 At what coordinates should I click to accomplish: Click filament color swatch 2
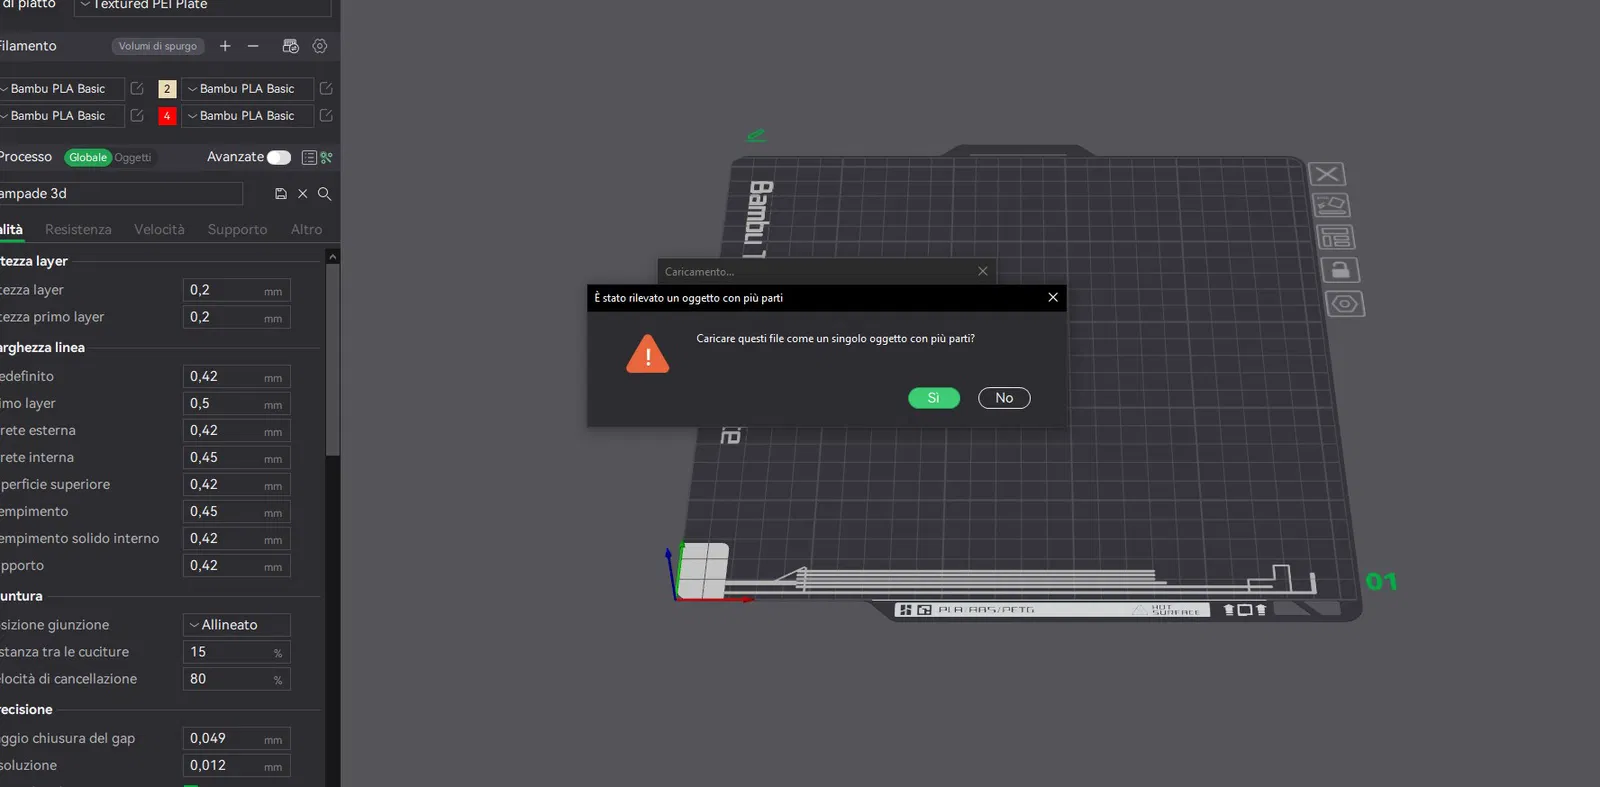[167, 89]
